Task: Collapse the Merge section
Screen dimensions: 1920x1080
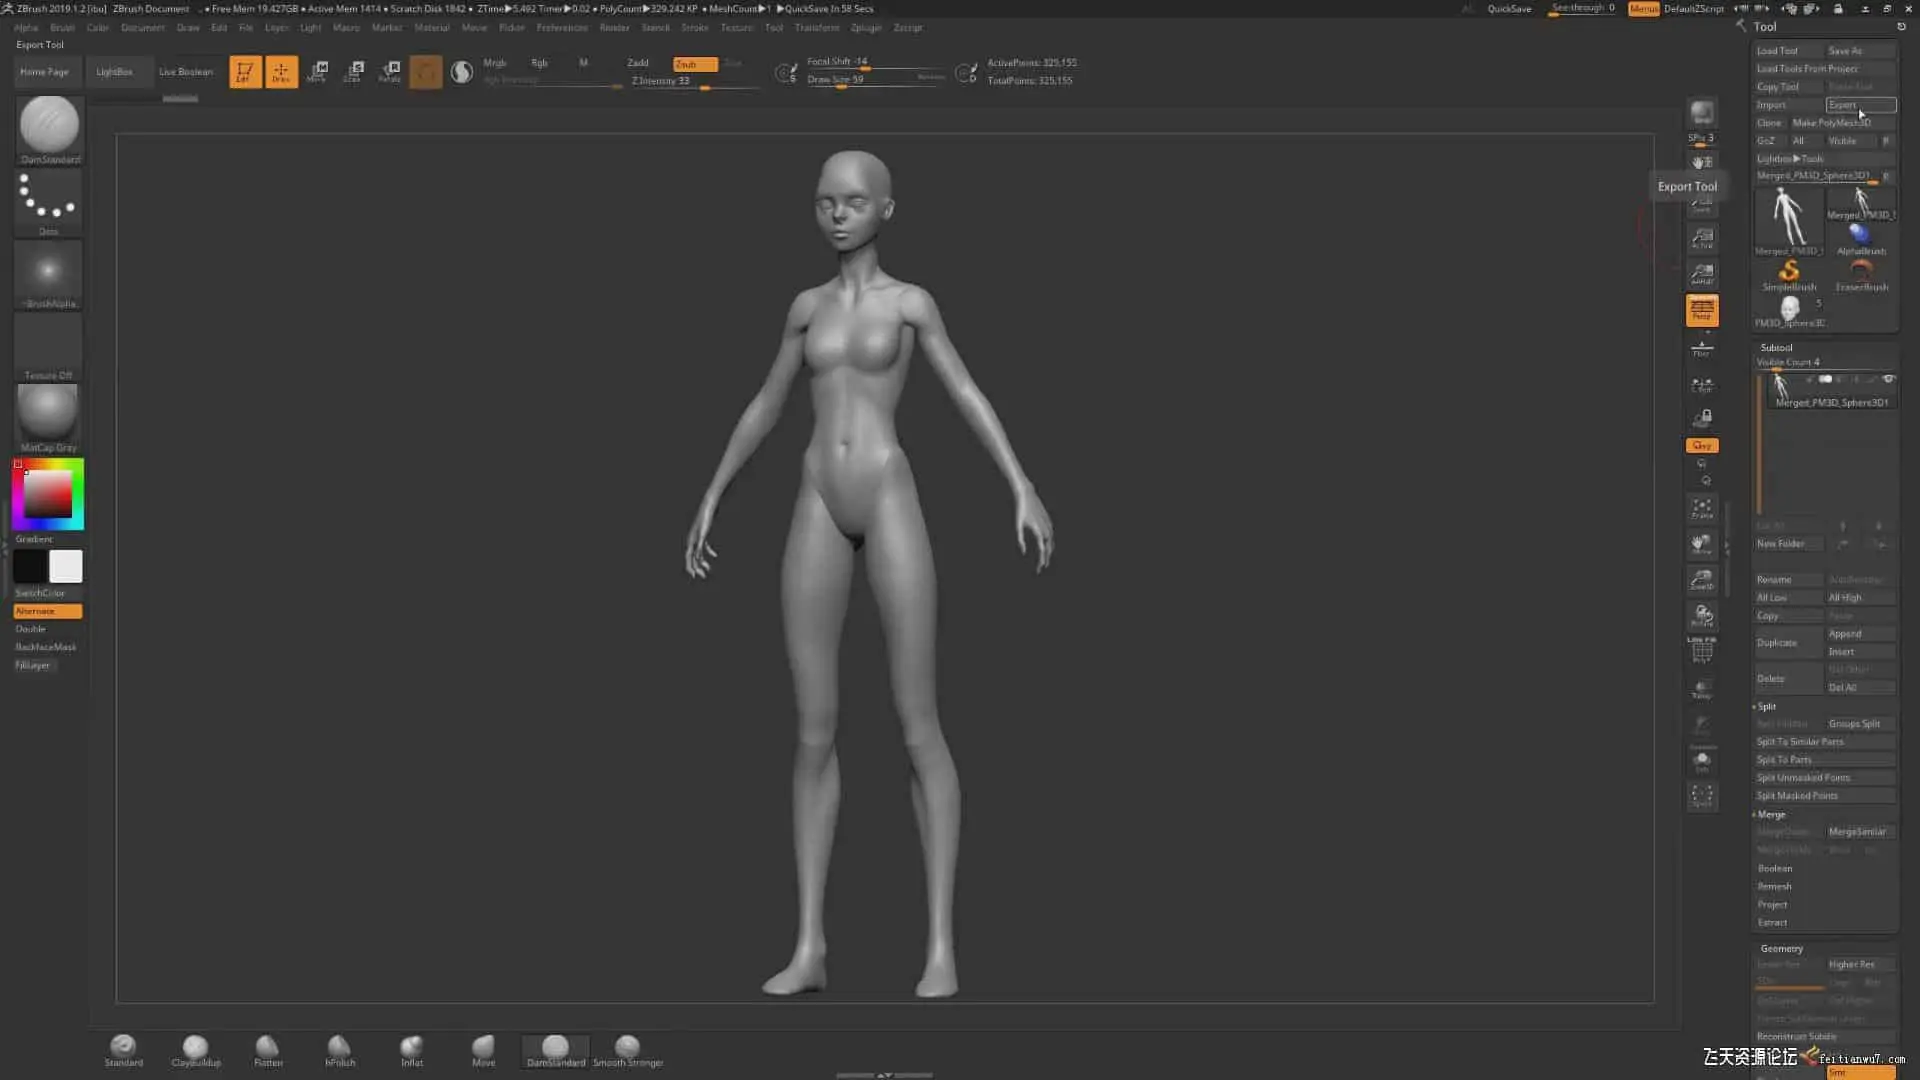Action: pos(1770,814)
